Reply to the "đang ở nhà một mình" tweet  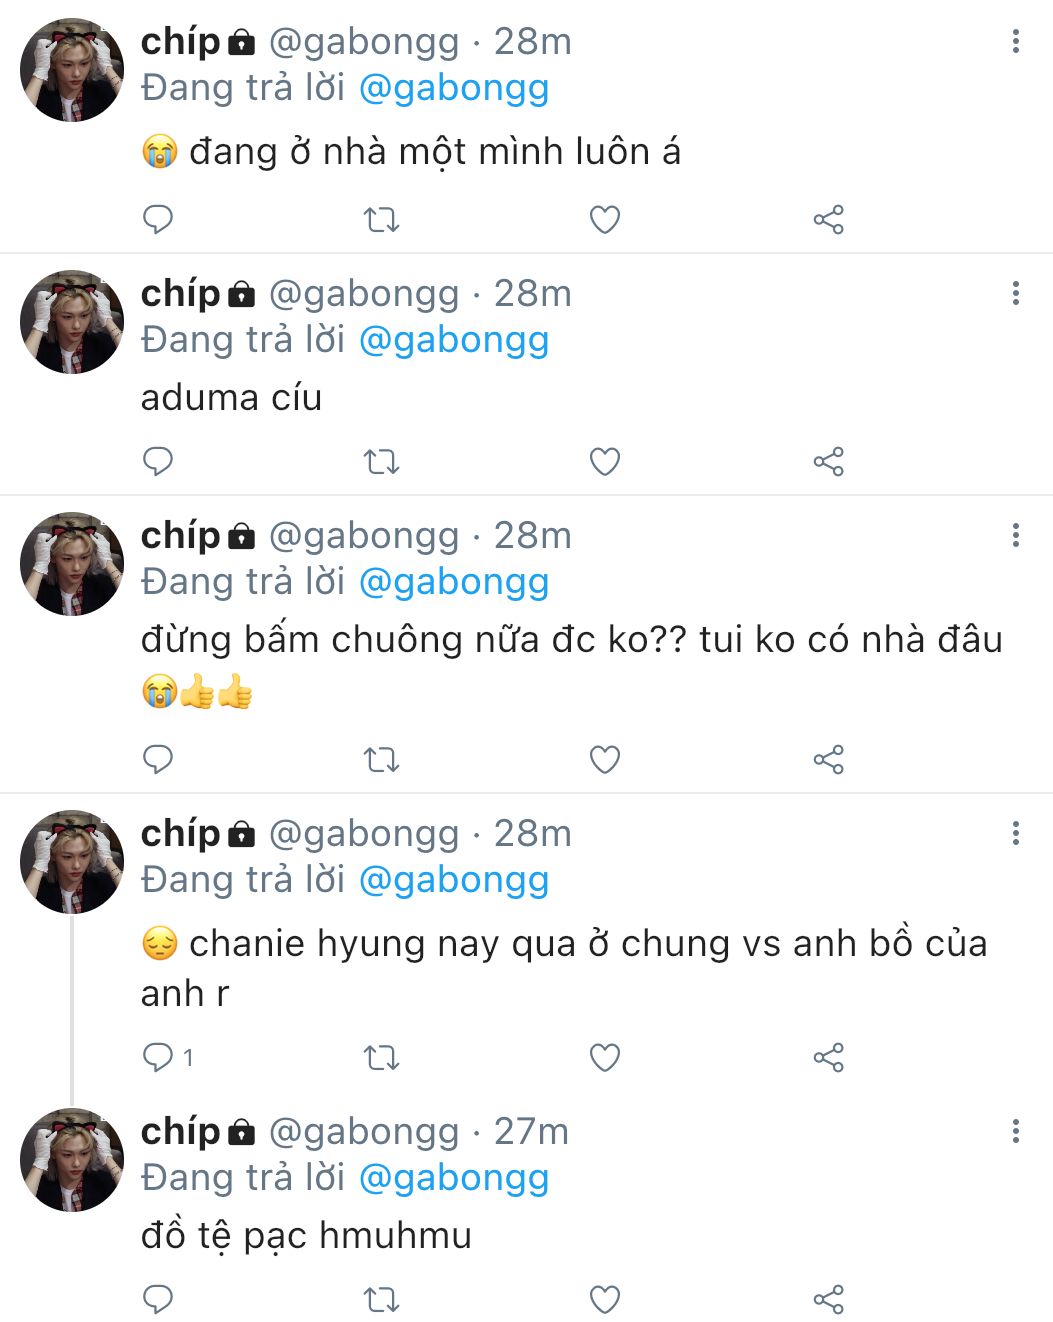tap(158, 219)
